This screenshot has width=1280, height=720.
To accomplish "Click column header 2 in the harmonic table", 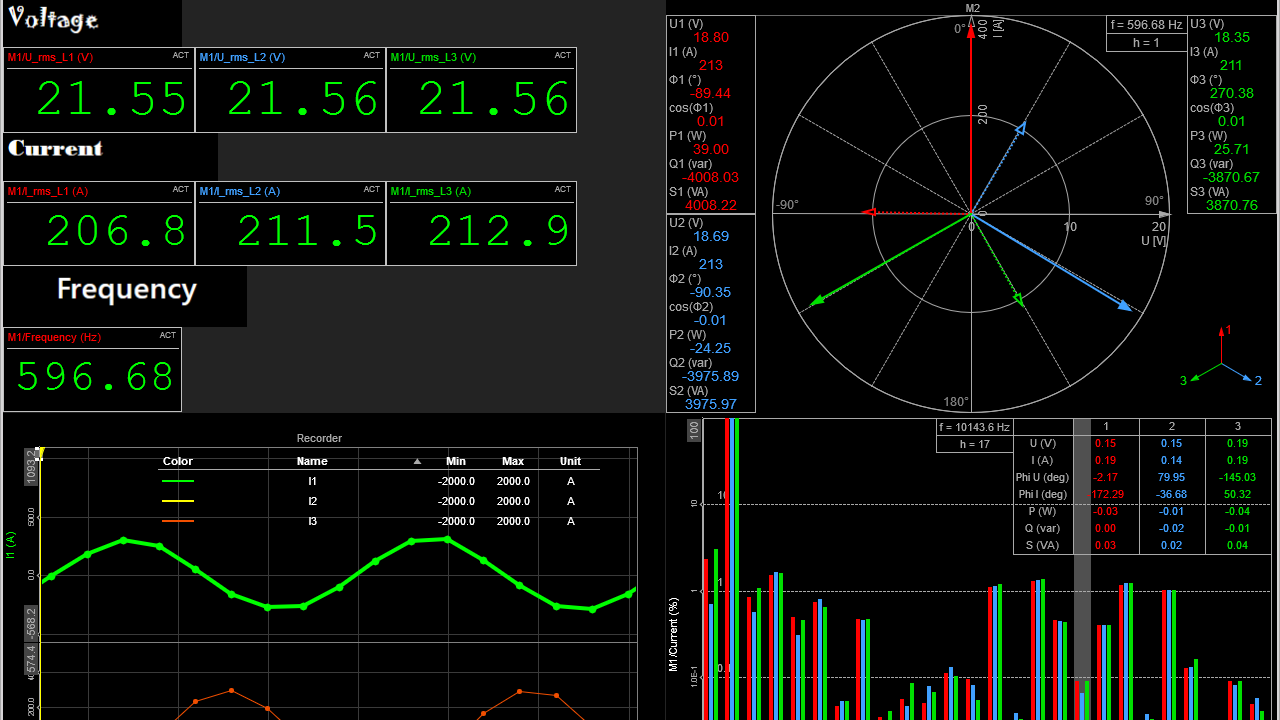I will coord(1171,427).
